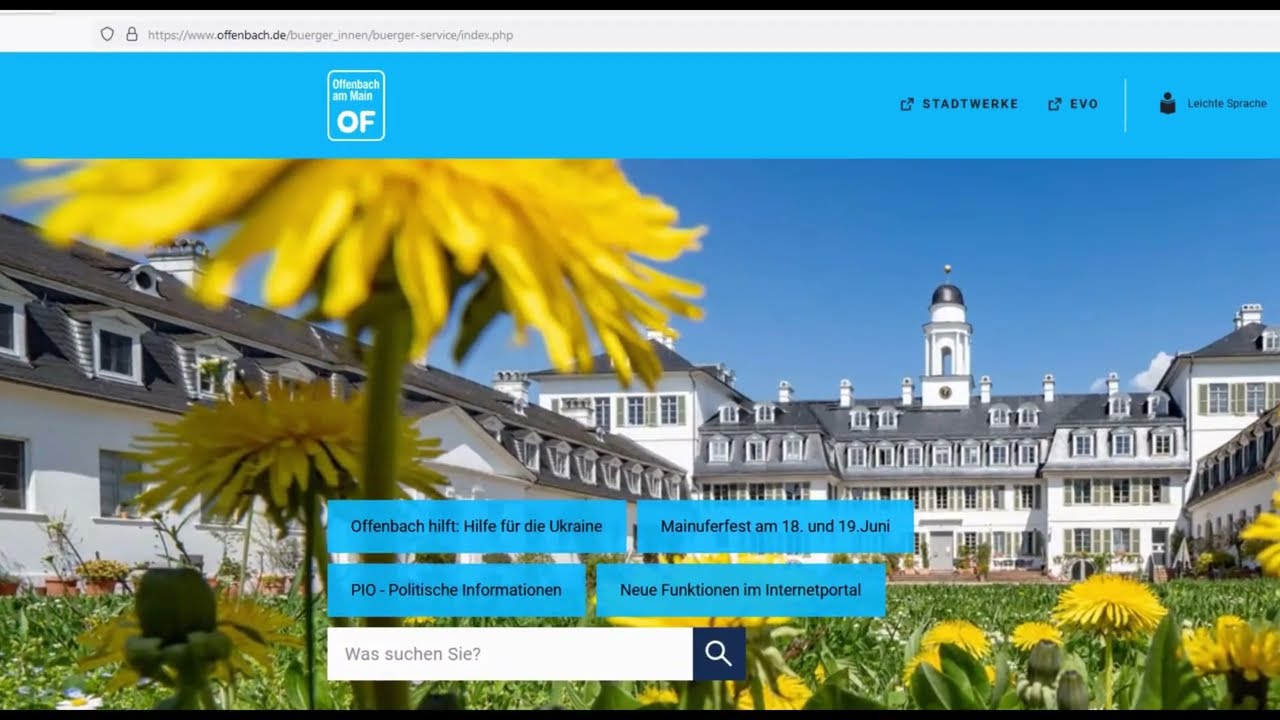Viewport: 1280px width, 720px height.
Task: Click the padlock site security icon
Action: point(131,34)
